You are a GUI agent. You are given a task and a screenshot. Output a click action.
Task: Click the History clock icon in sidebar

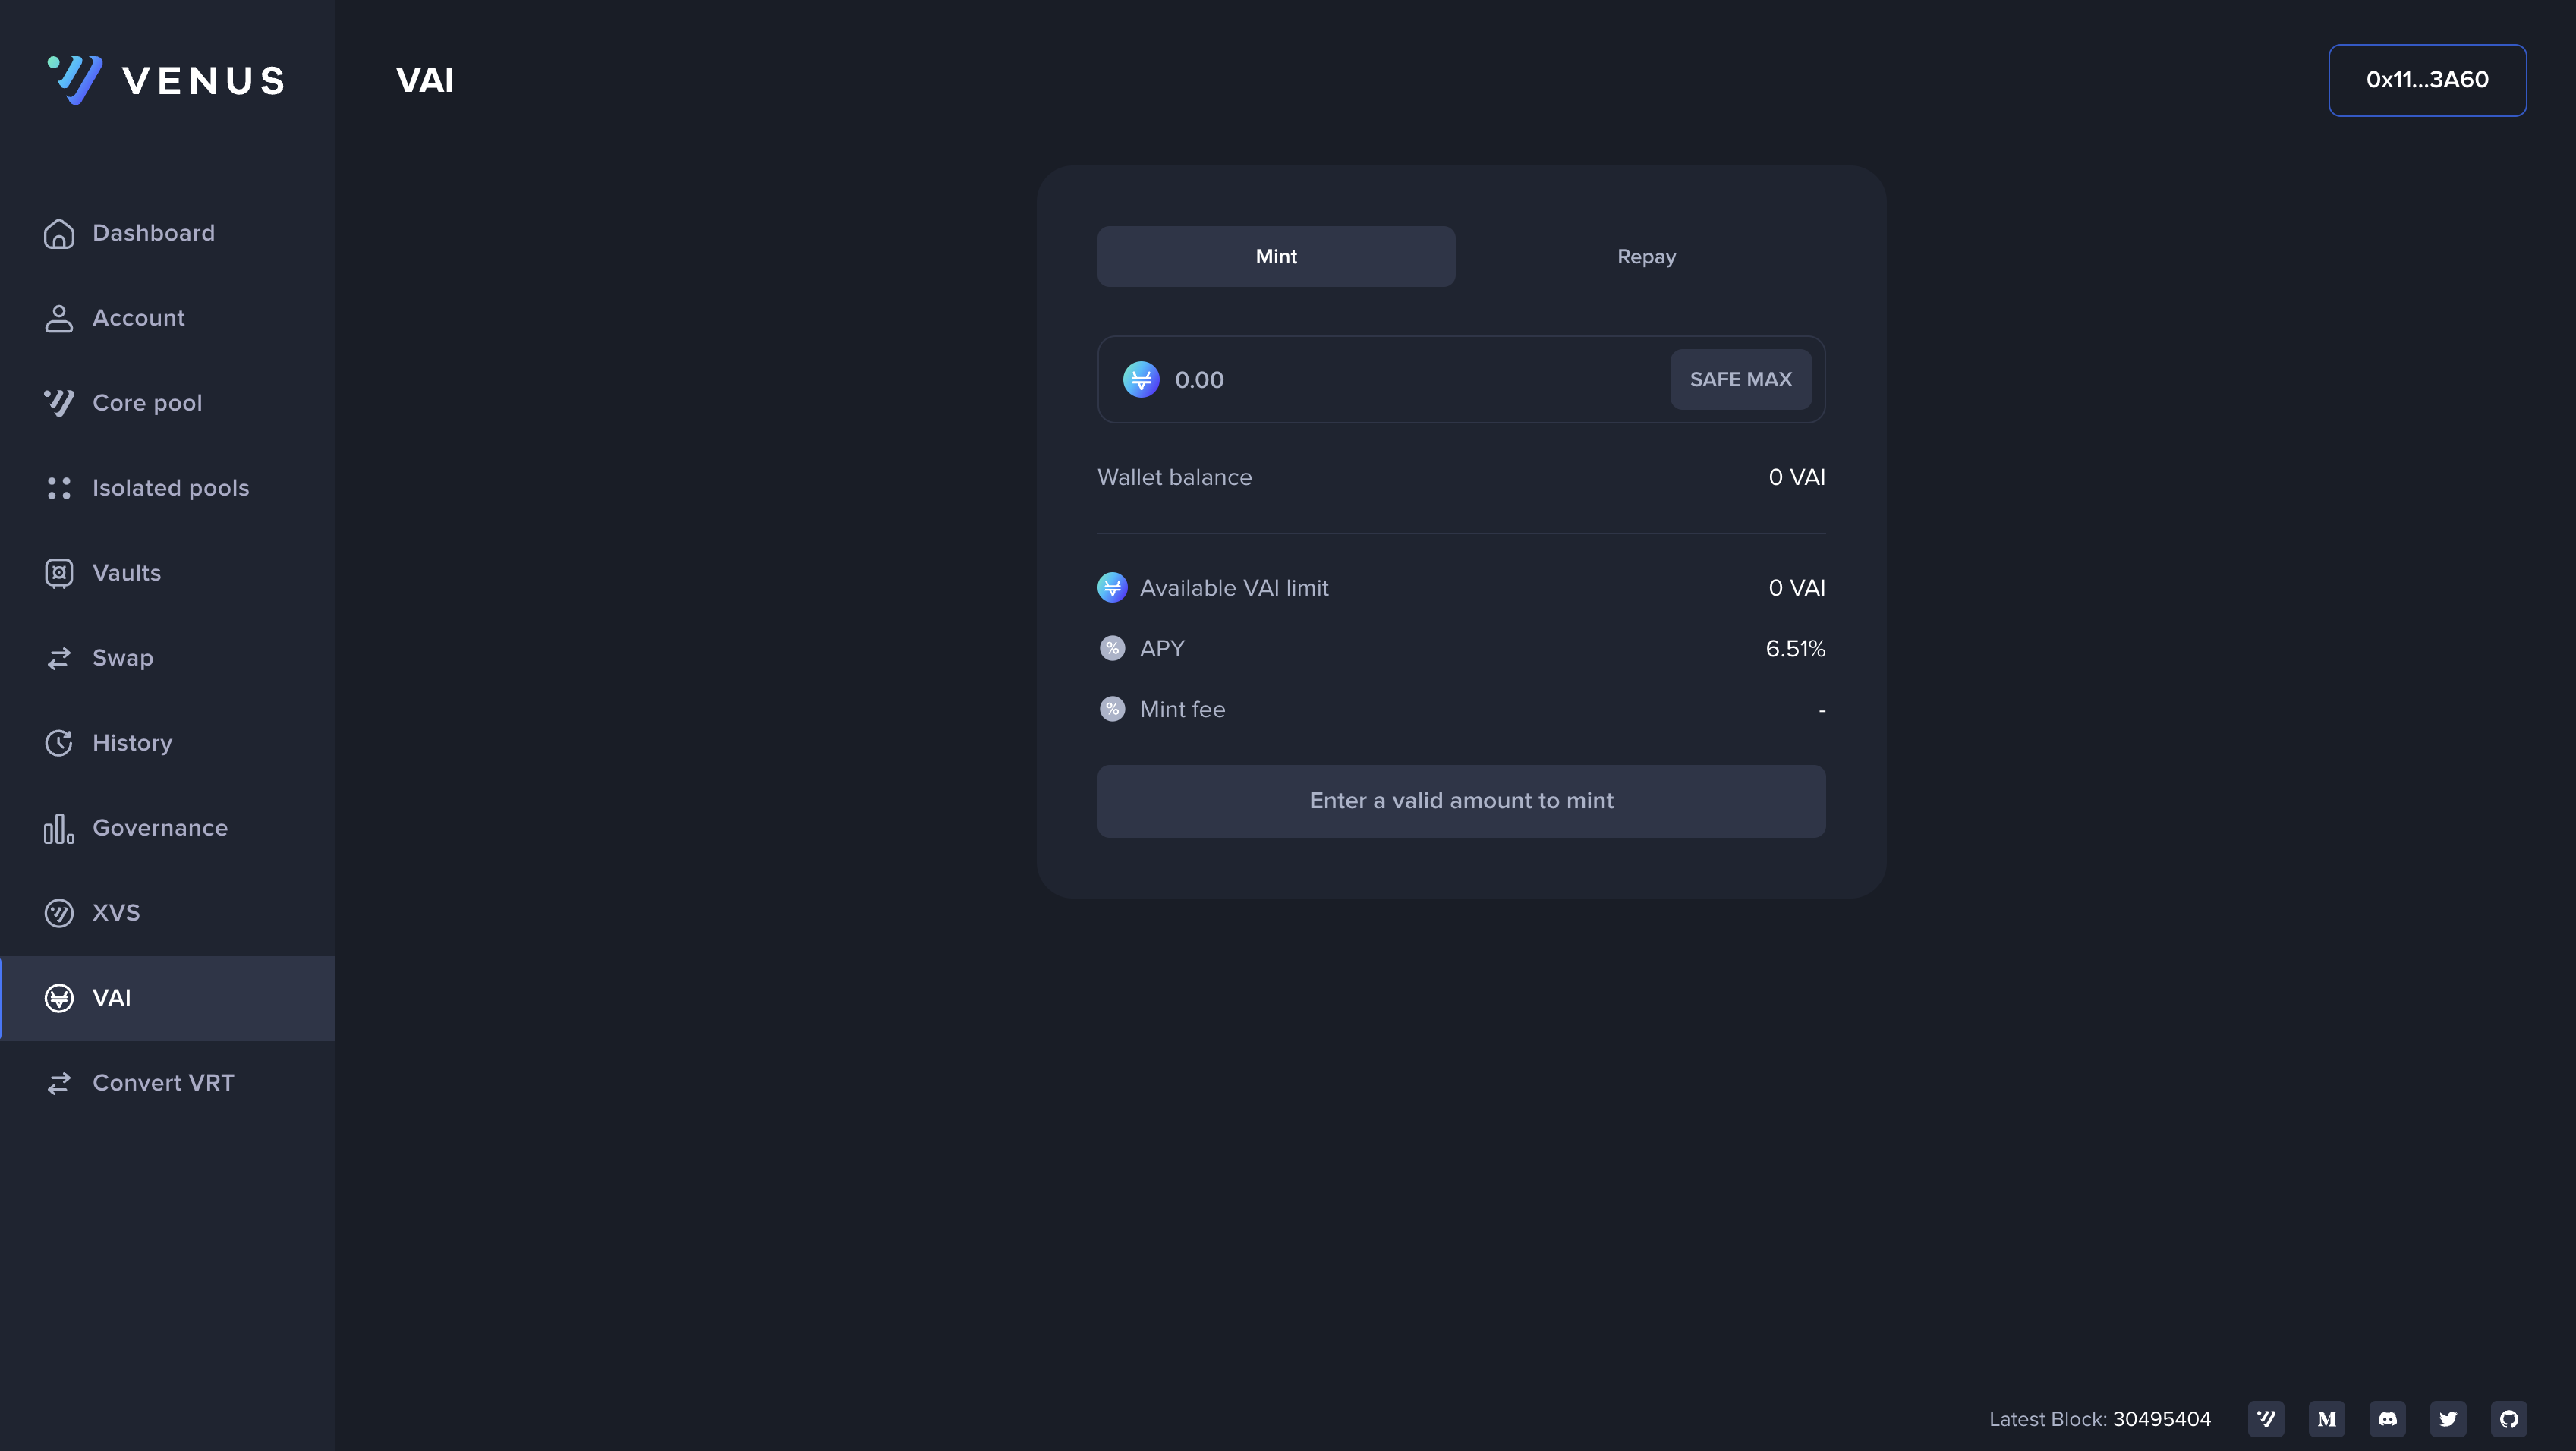(59, 743)
